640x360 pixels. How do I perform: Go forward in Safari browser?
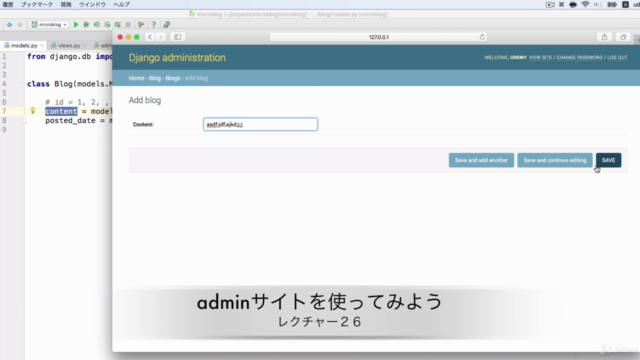[x=160, y=37]
